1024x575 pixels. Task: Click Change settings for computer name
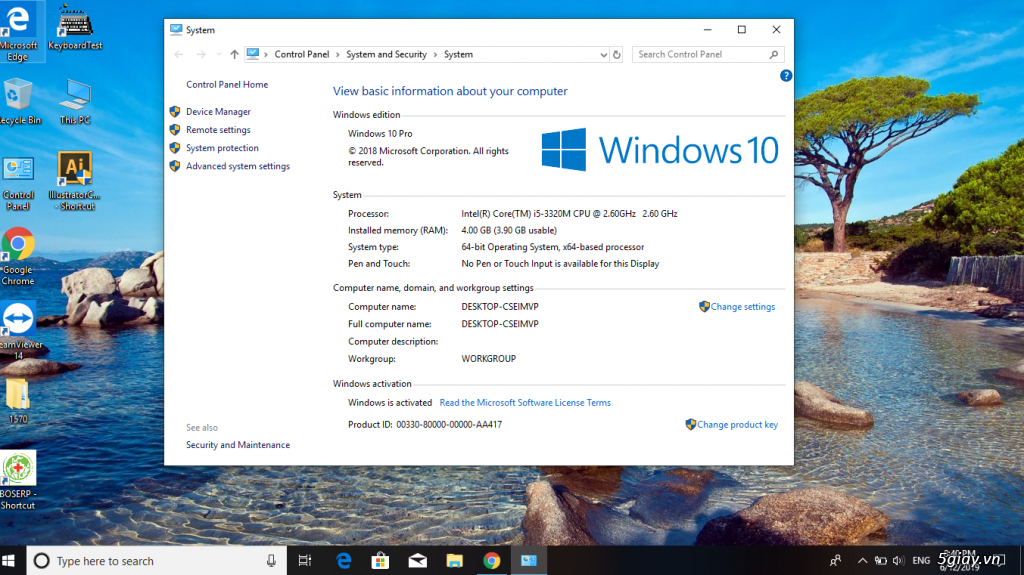743,306
